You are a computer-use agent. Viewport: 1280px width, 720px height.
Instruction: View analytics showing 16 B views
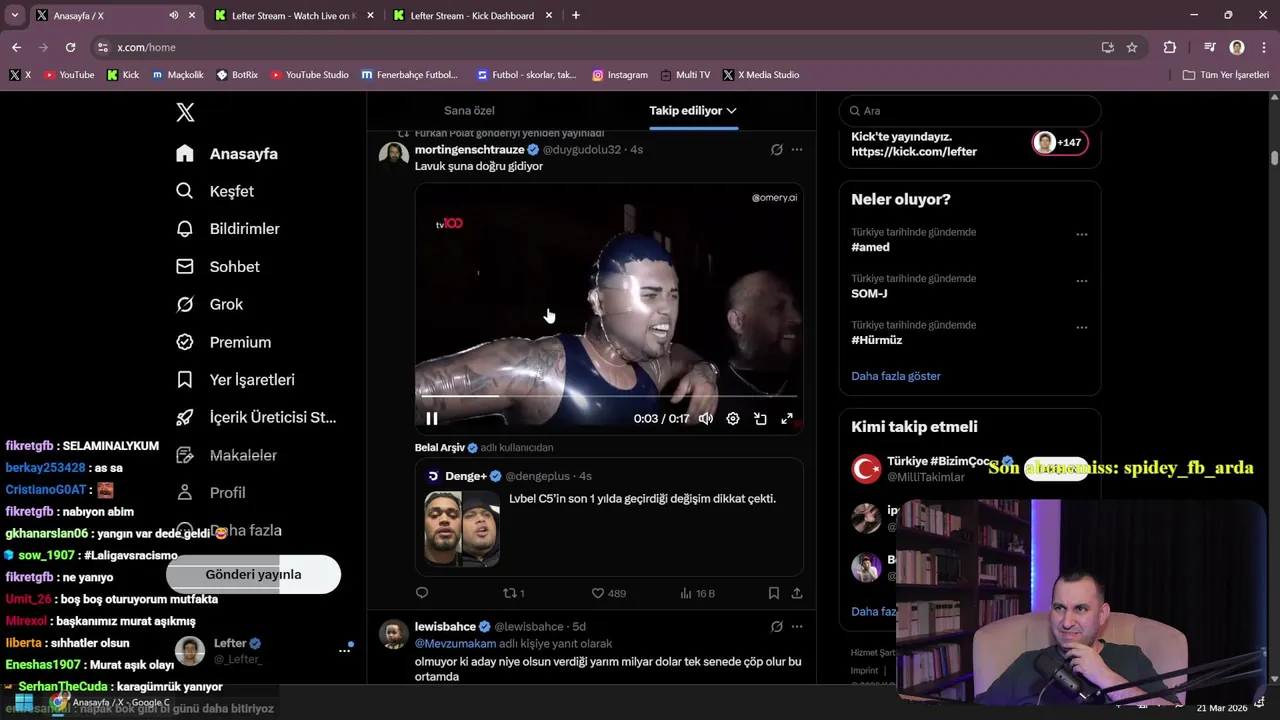click(x=697, y=593)
